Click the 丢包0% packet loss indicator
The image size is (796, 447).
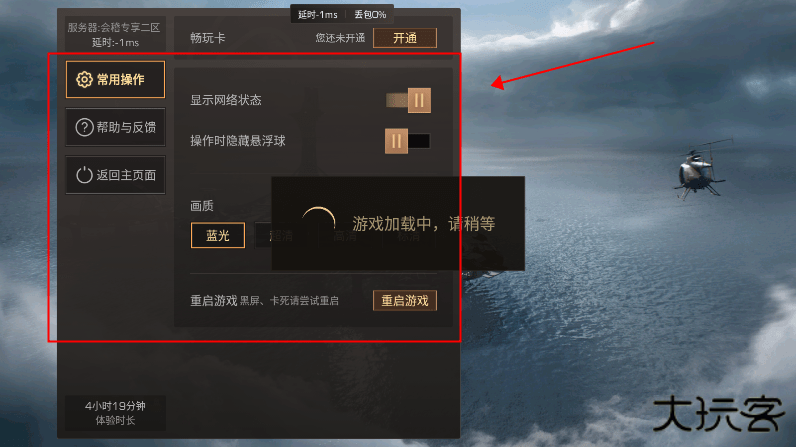(x=370, y=15)
